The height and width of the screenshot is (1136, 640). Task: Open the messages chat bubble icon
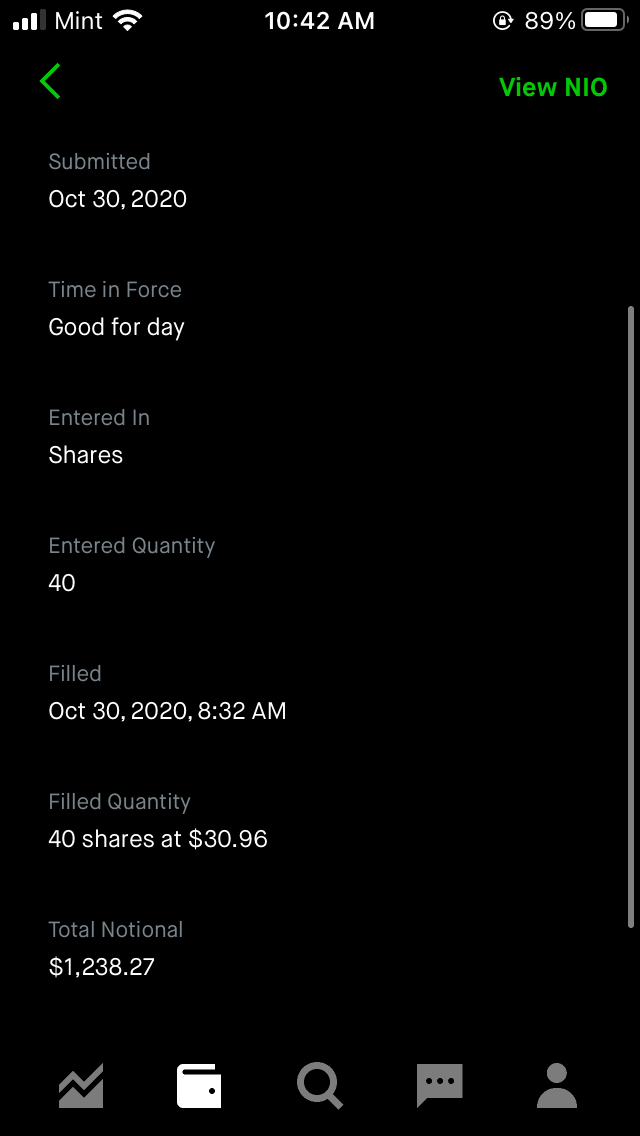(x=439, y=1085)
